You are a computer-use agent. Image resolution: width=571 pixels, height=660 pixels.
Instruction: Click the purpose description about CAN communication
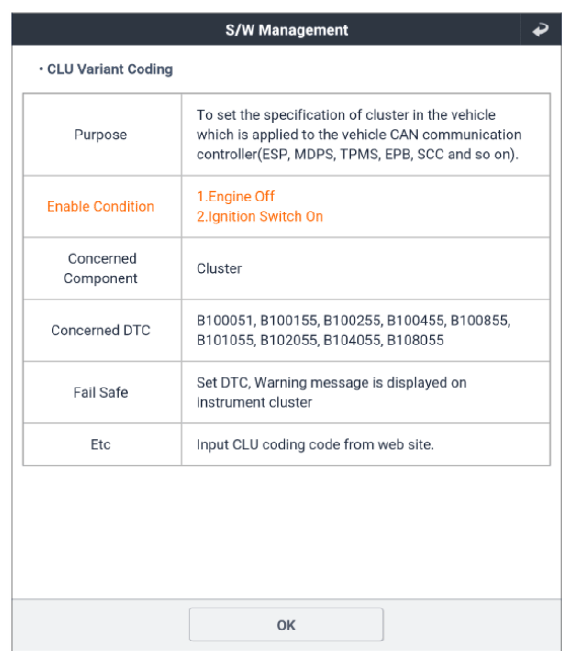(359, 135)
